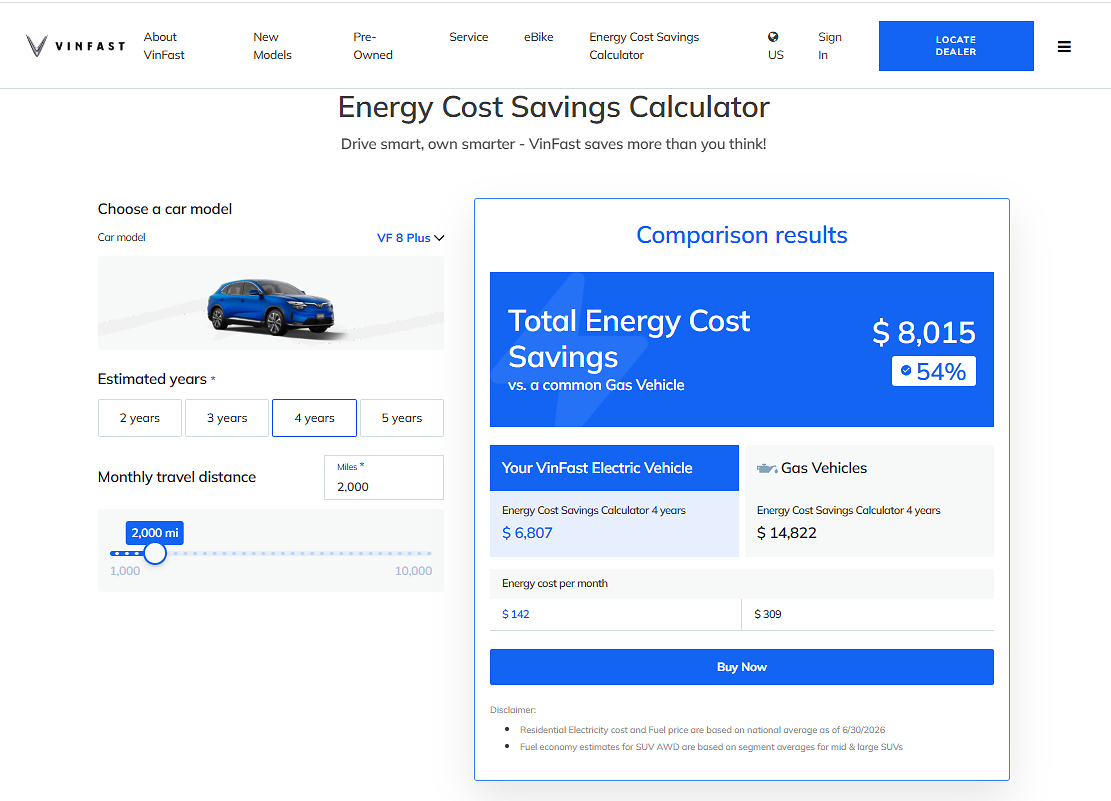
Task: Click the 2,000 mi slider tooltip
Action: pos(154,533)
